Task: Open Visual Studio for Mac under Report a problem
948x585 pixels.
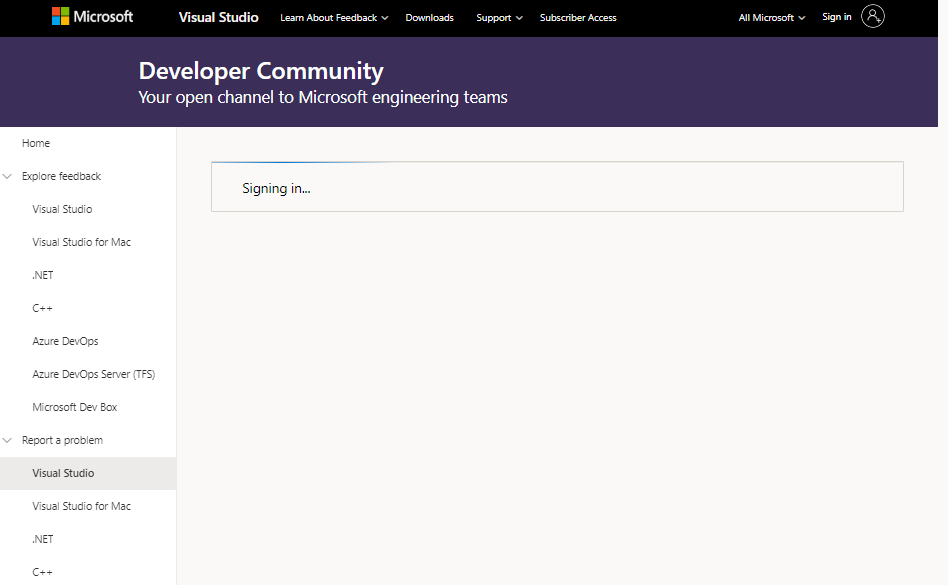Action: coord(82,506)
